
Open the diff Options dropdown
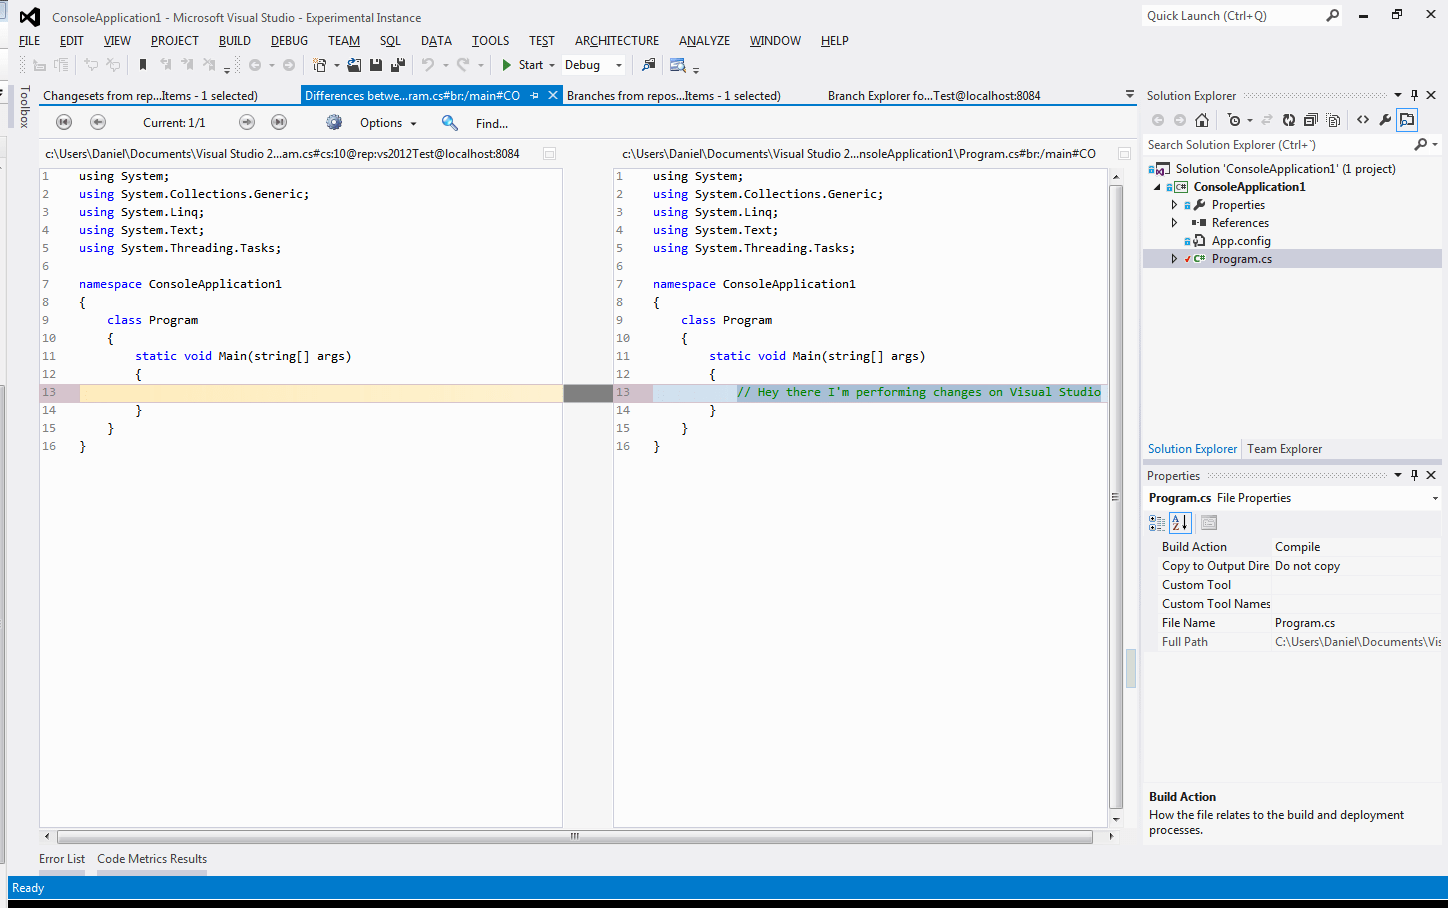pos(388,123)
